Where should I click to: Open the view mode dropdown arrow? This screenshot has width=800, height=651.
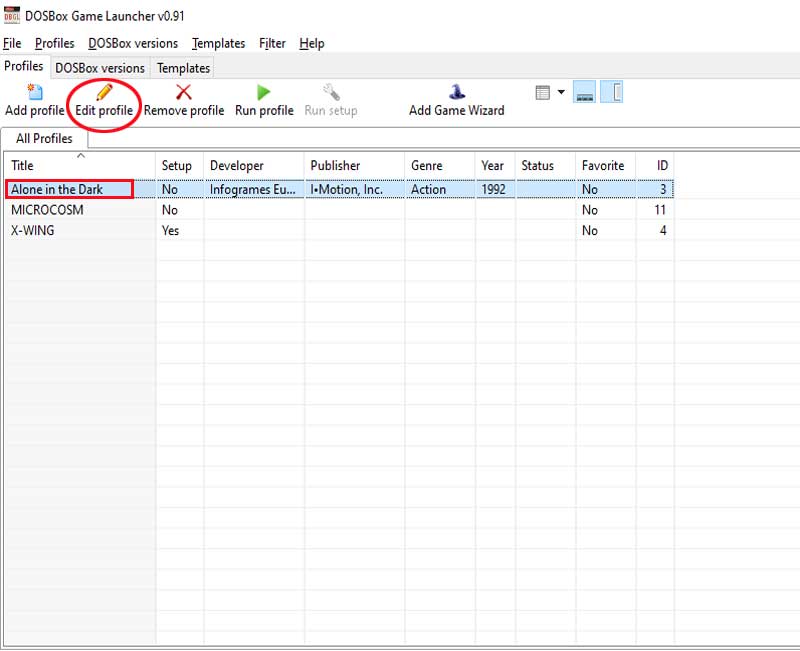(x=561, y=92)
